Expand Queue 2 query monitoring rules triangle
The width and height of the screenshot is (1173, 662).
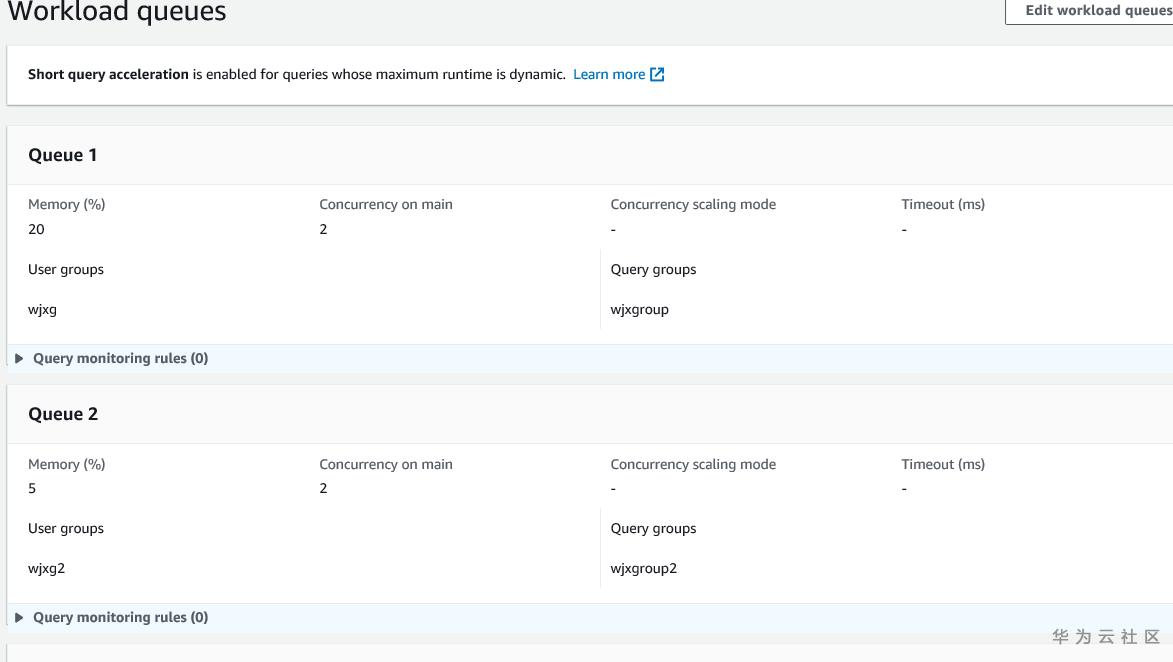pos(19,617)
